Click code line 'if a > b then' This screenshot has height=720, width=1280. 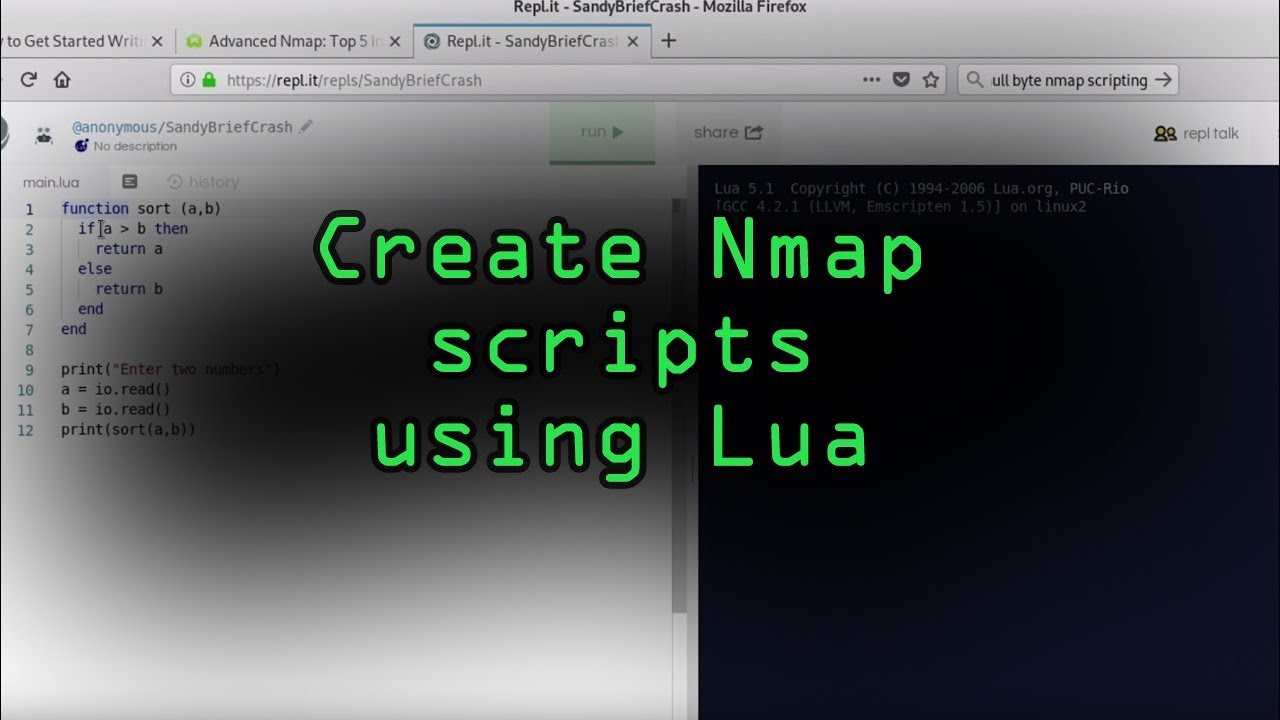[x=133, y=228]
